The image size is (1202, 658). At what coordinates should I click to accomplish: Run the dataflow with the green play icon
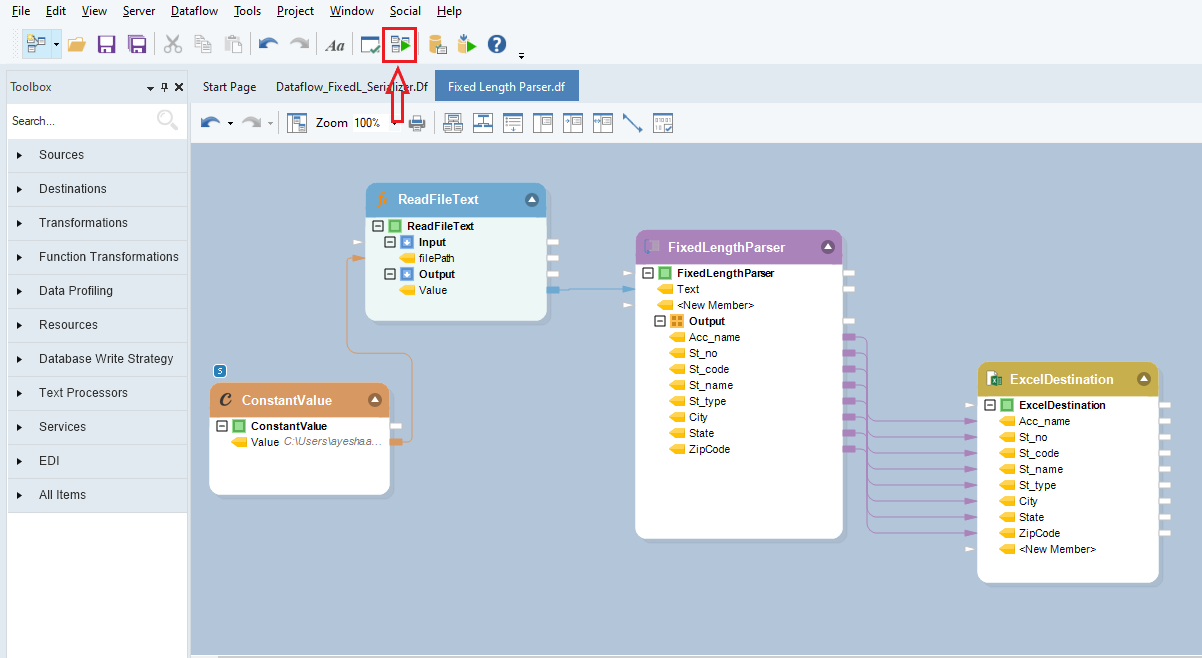click(400, 45)
